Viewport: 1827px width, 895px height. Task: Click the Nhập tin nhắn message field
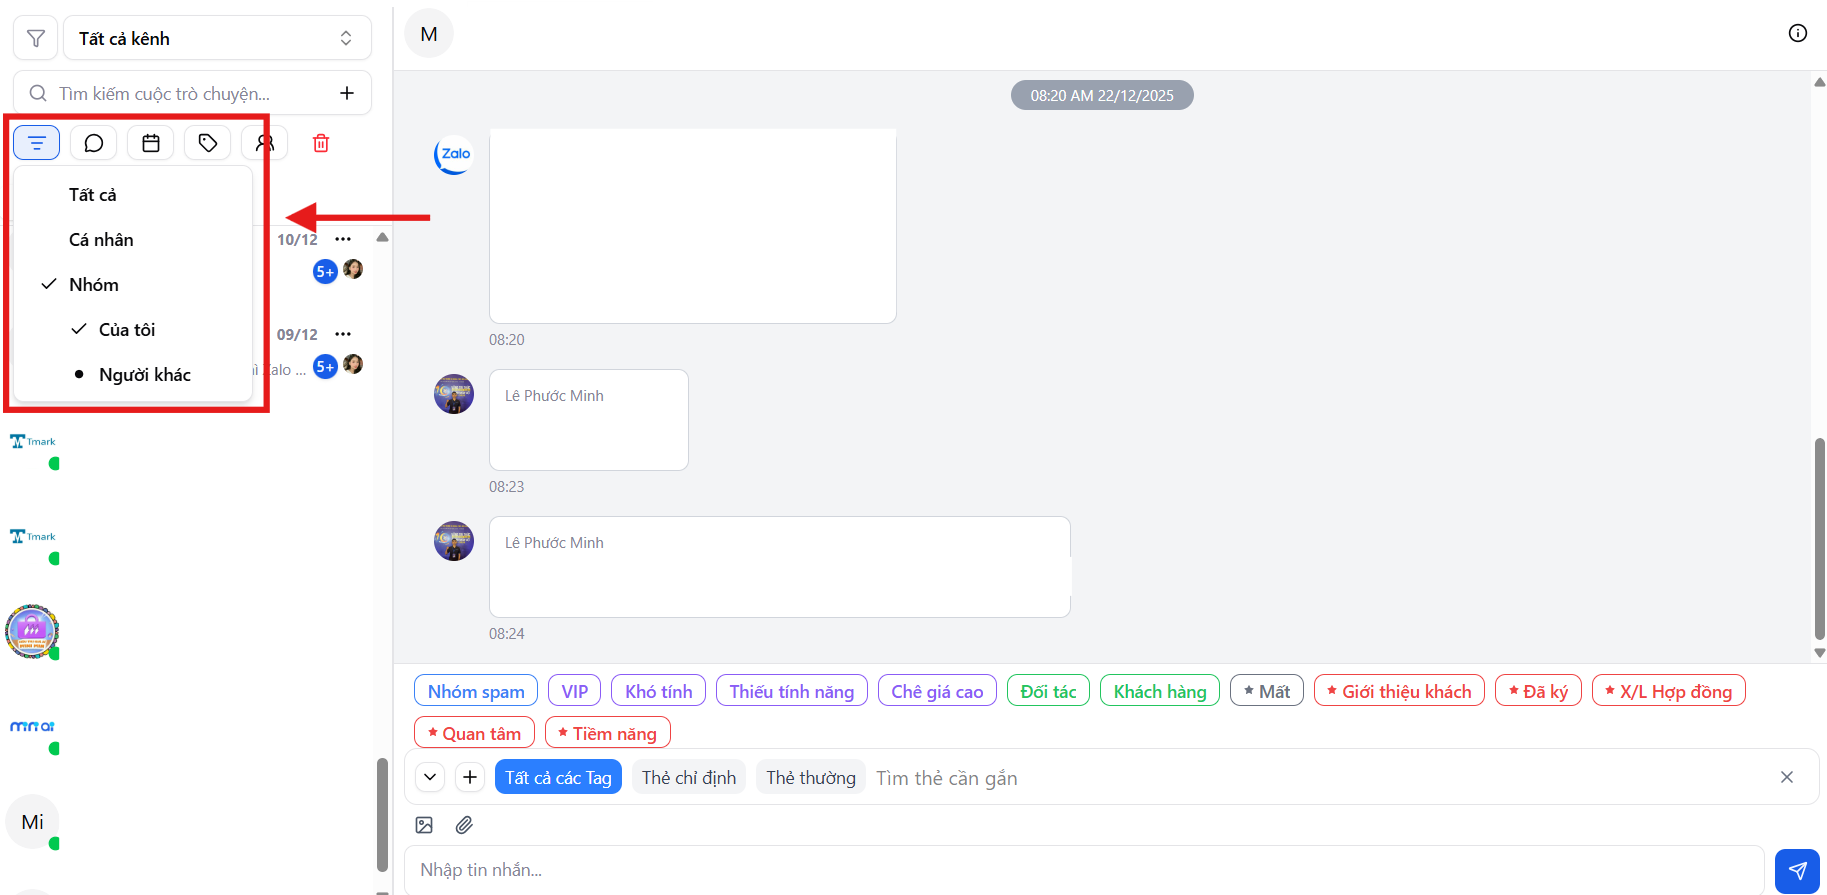click(1083, 870)
